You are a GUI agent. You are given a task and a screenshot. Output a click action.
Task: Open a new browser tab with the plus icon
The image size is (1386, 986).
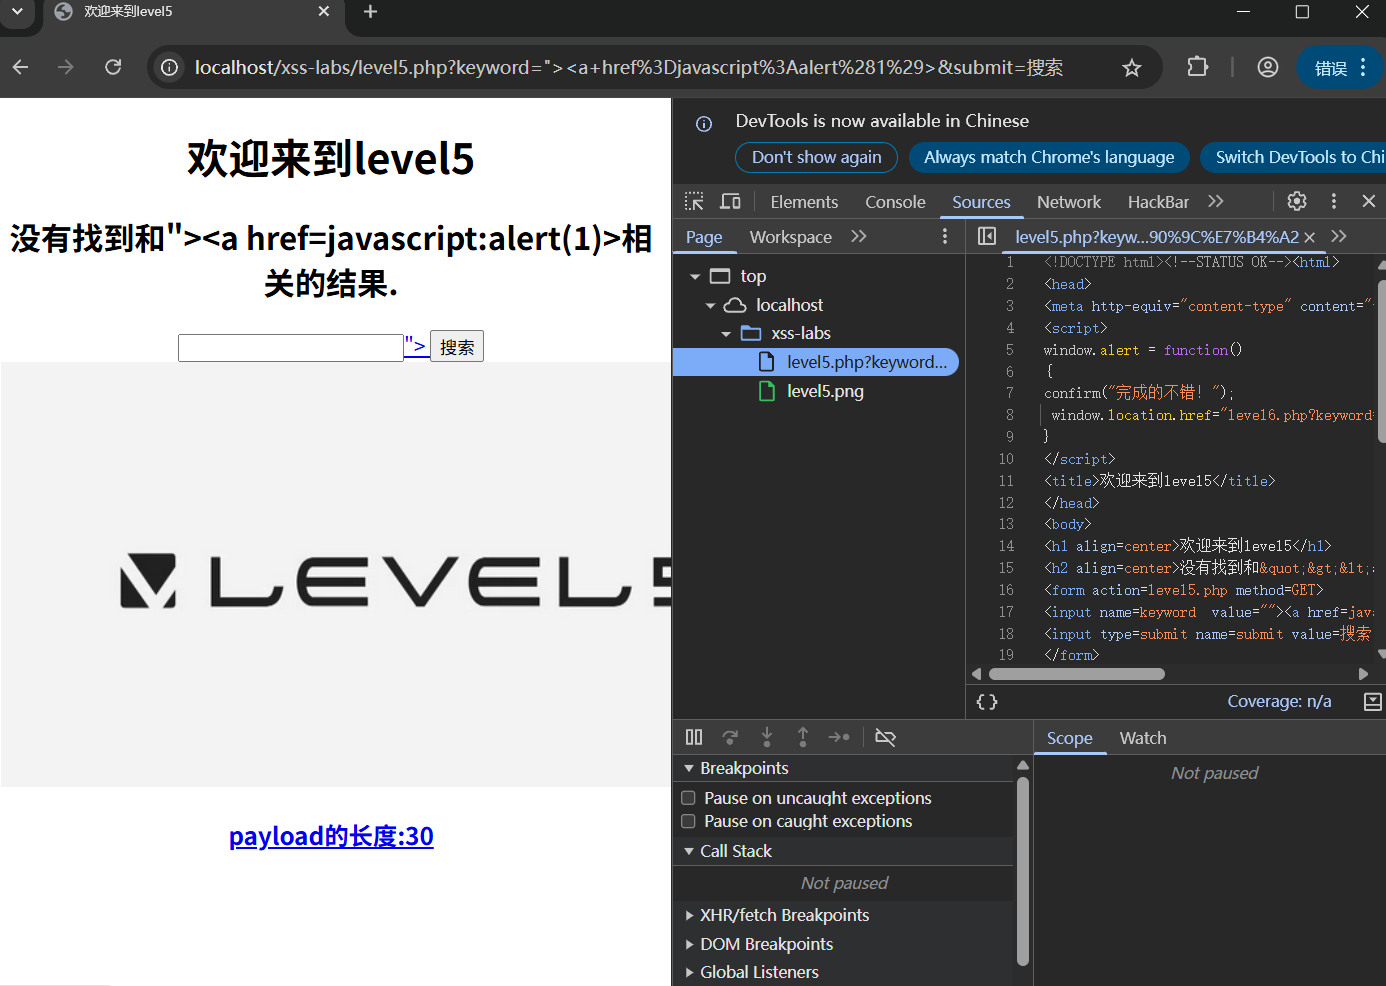click(x=370, y=12)
